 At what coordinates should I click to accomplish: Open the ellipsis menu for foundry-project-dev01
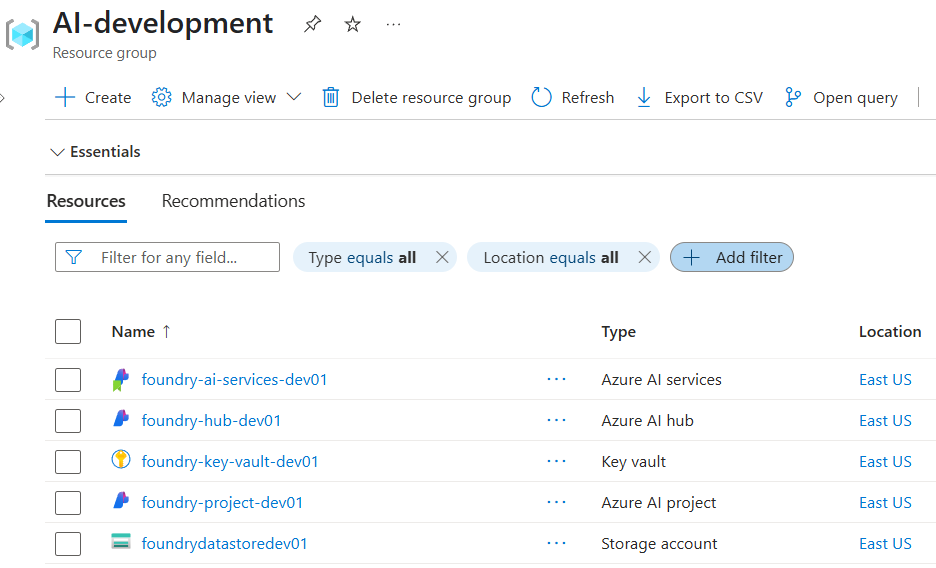point(556,503)
